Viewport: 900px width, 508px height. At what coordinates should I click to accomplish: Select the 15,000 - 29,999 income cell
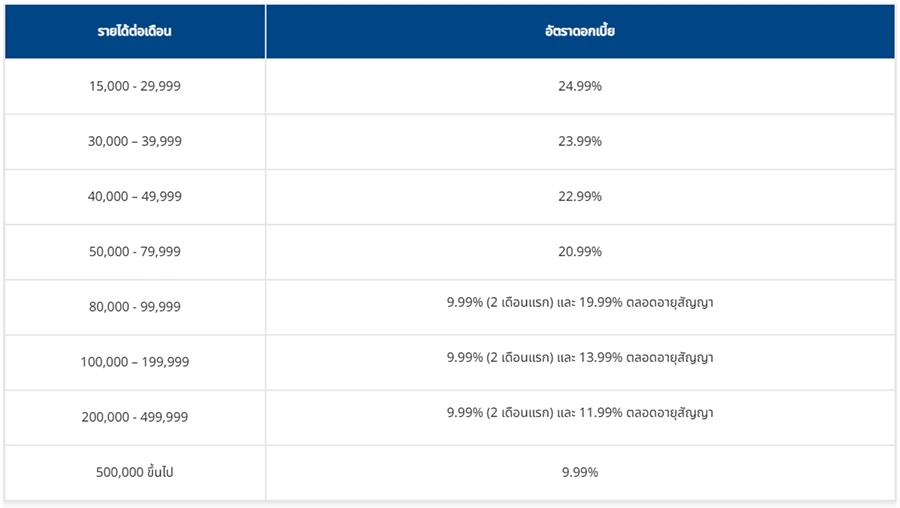click(135, 86)
